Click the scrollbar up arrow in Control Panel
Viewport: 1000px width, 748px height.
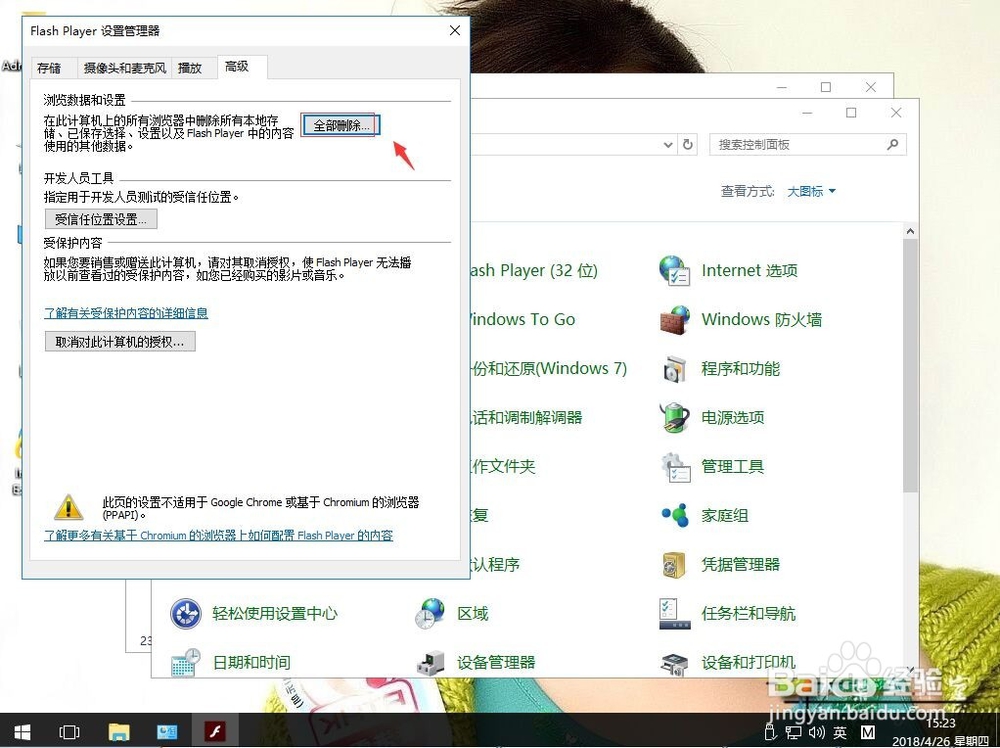(x=910, y=231)
